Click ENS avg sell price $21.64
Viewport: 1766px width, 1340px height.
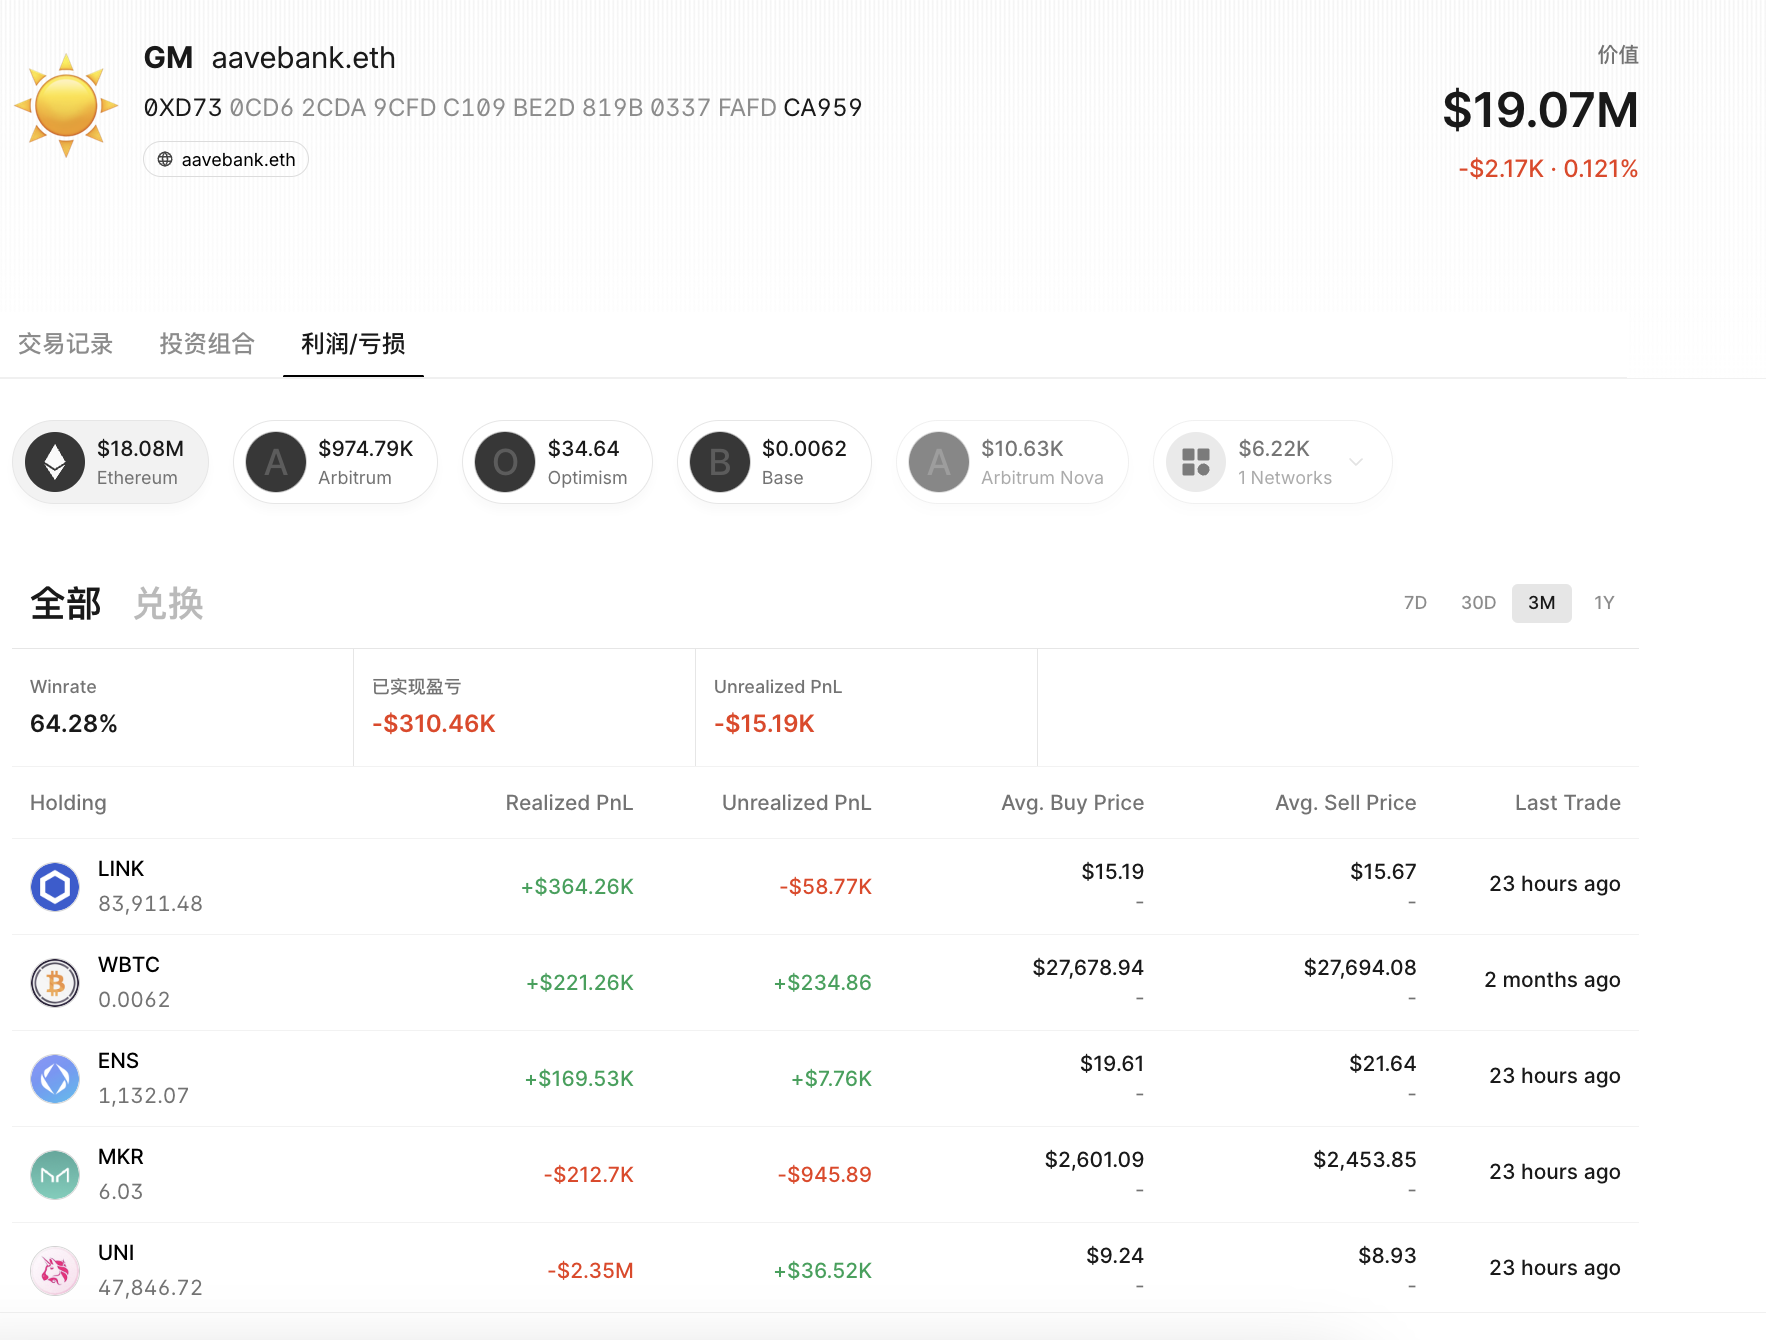point(1382,1064)
